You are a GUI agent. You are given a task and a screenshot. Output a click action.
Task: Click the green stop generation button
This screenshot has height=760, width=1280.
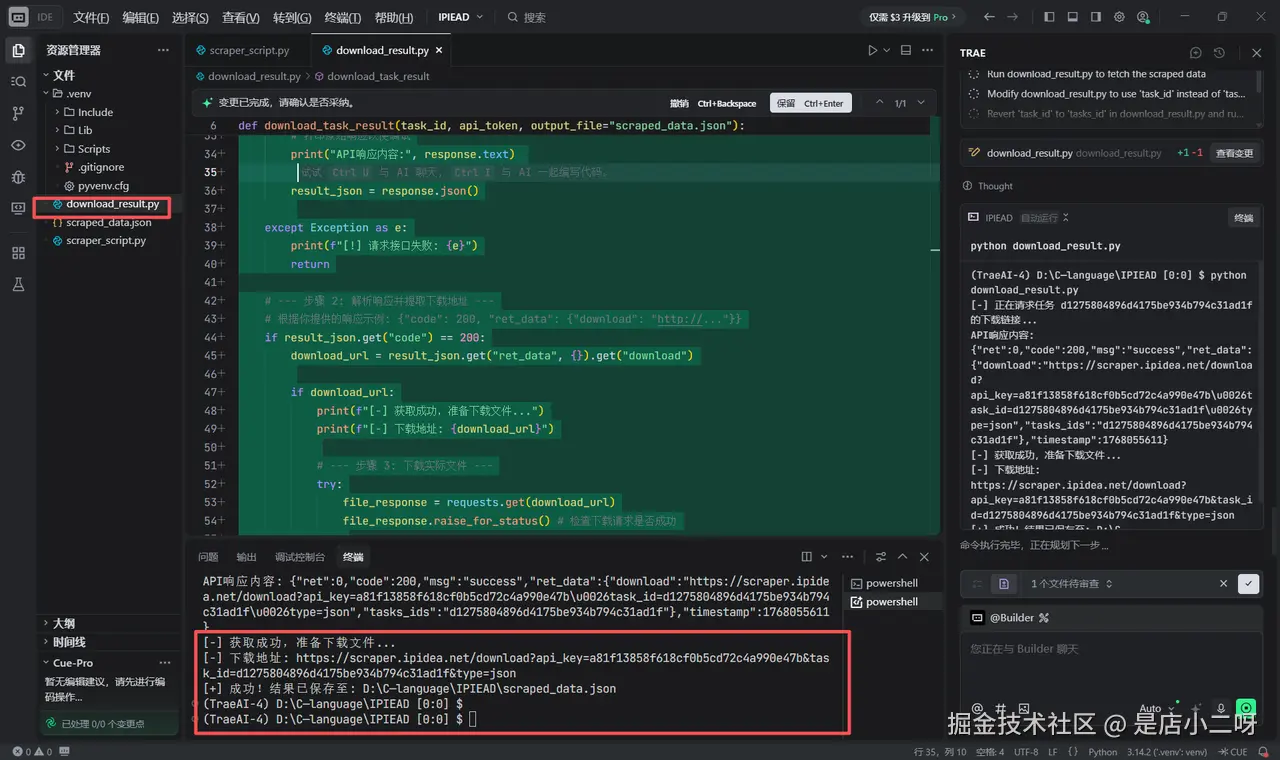1245,708
